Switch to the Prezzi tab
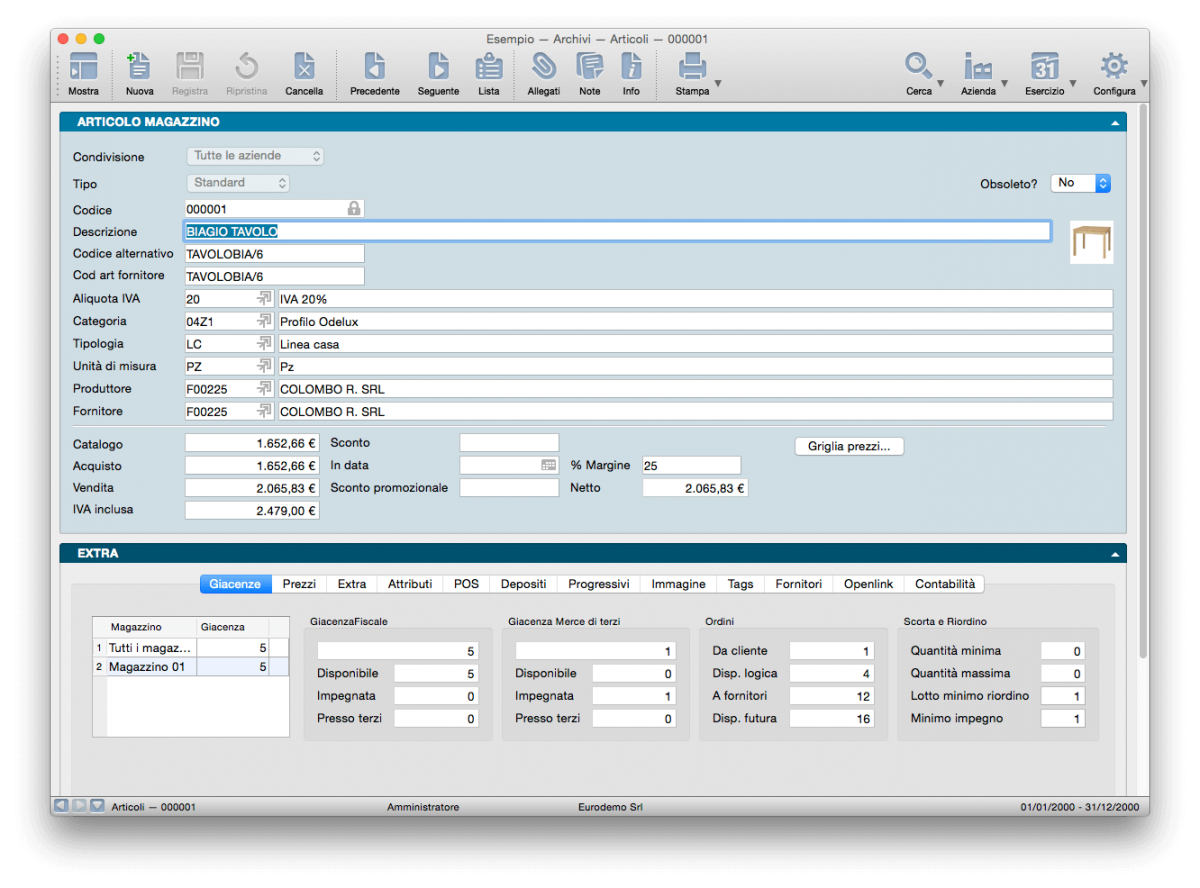This screenshot has width=1200, height=888. point(299,584)
